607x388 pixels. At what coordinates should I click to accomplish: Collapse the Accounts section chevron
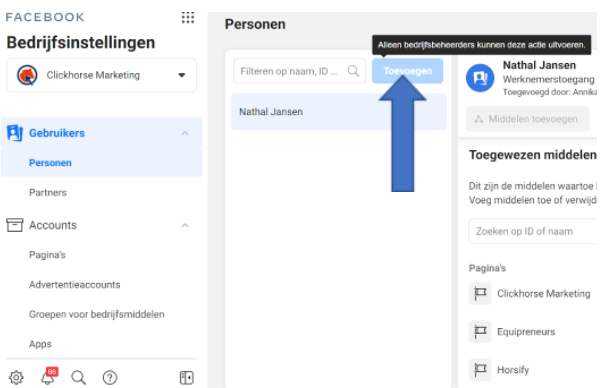click(185, 225)
